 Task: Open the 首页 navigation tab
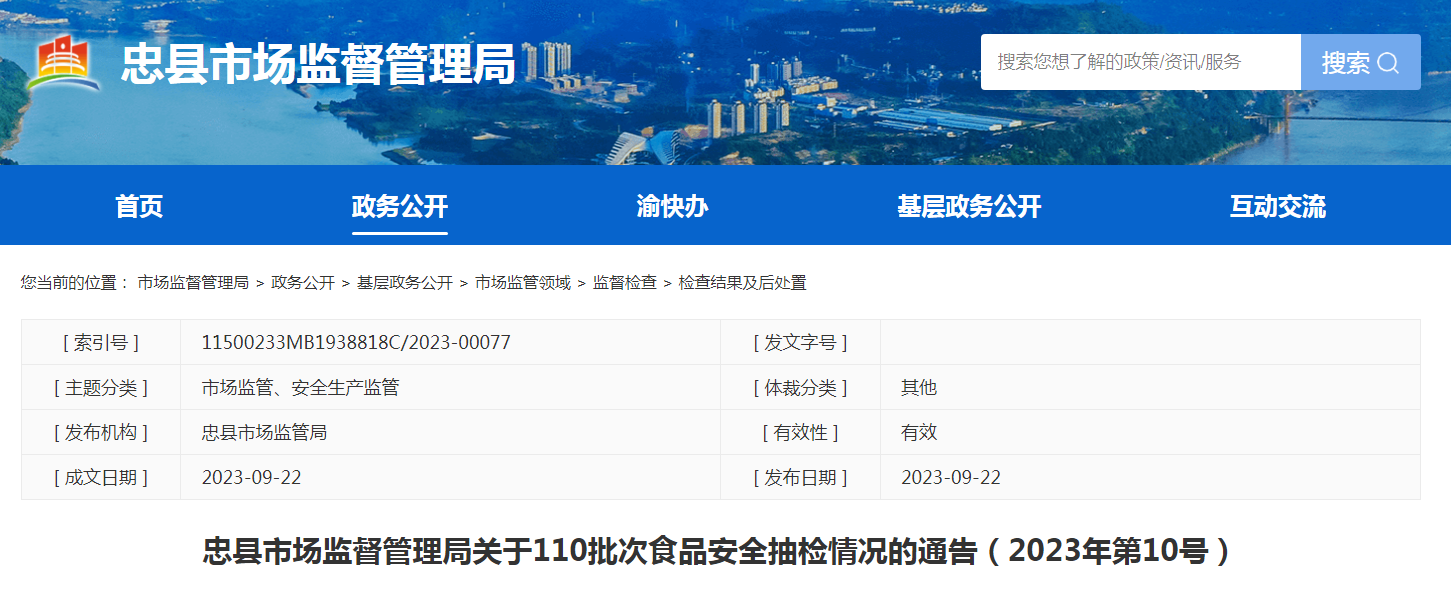point(139,207)
